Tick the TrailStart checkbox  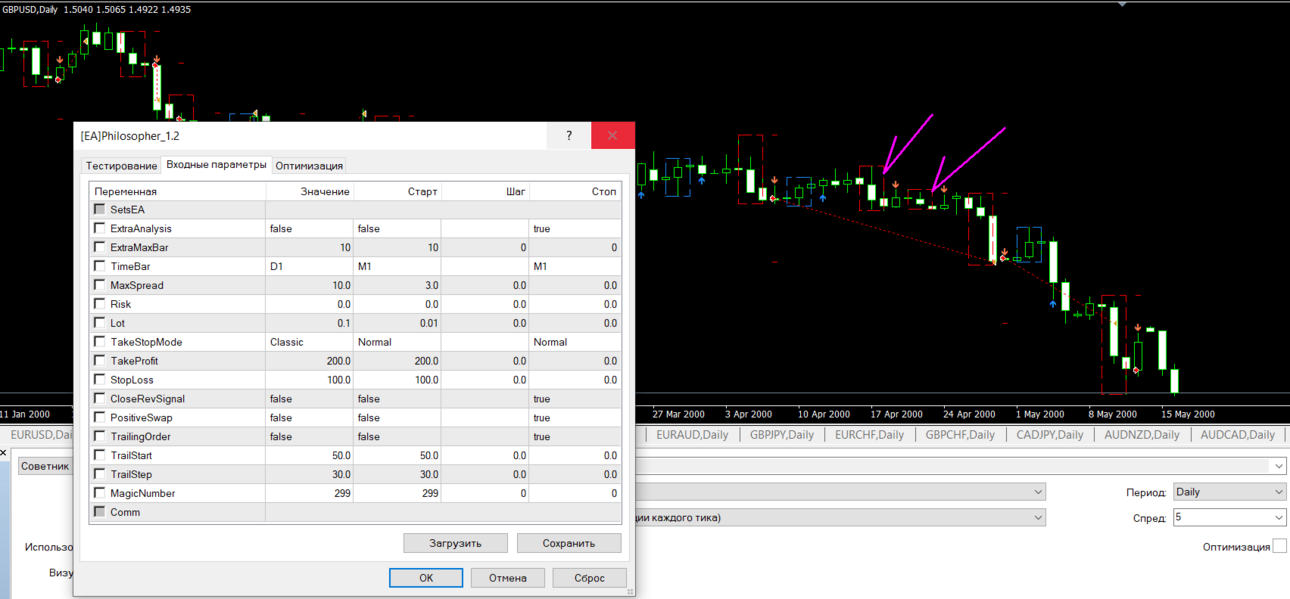99,455
